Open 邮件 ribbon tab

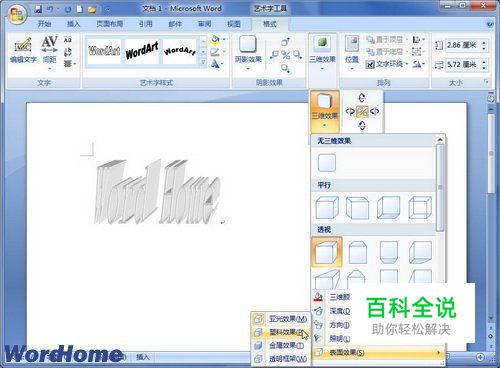pyautogui.click(x=175, y=24)
